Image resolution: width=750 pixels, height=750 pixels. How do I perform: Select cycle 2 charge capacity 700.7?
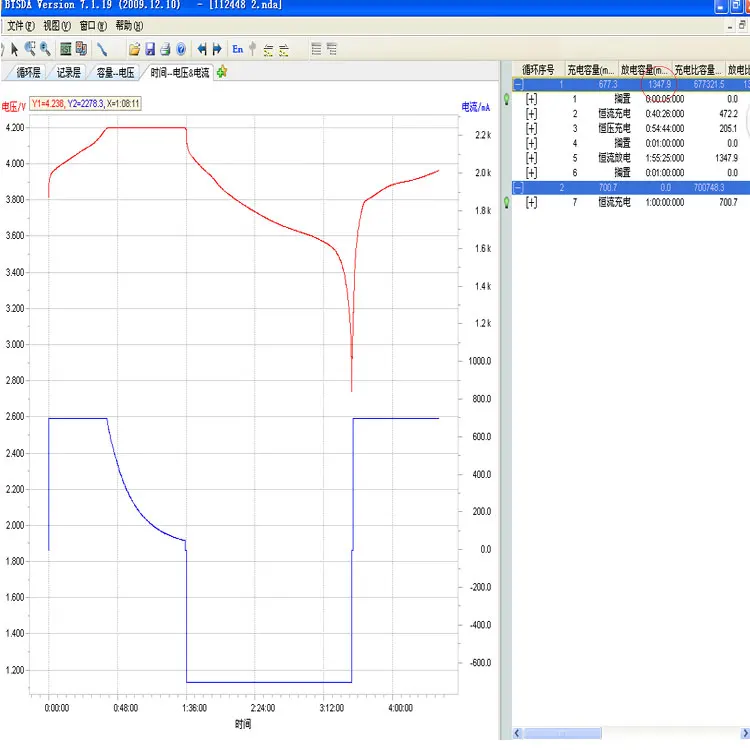click(x=608, y=188)
